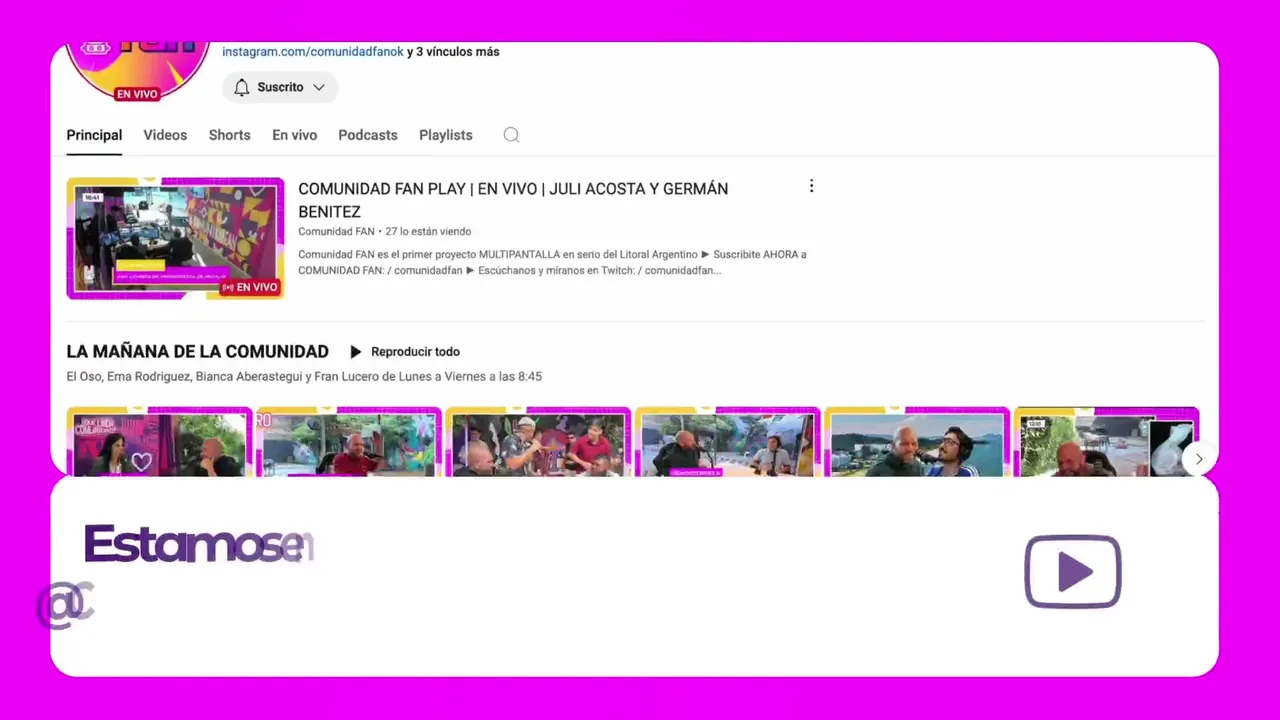Click the 'Comunidad FAN' channel name under the title

[336, 231]
